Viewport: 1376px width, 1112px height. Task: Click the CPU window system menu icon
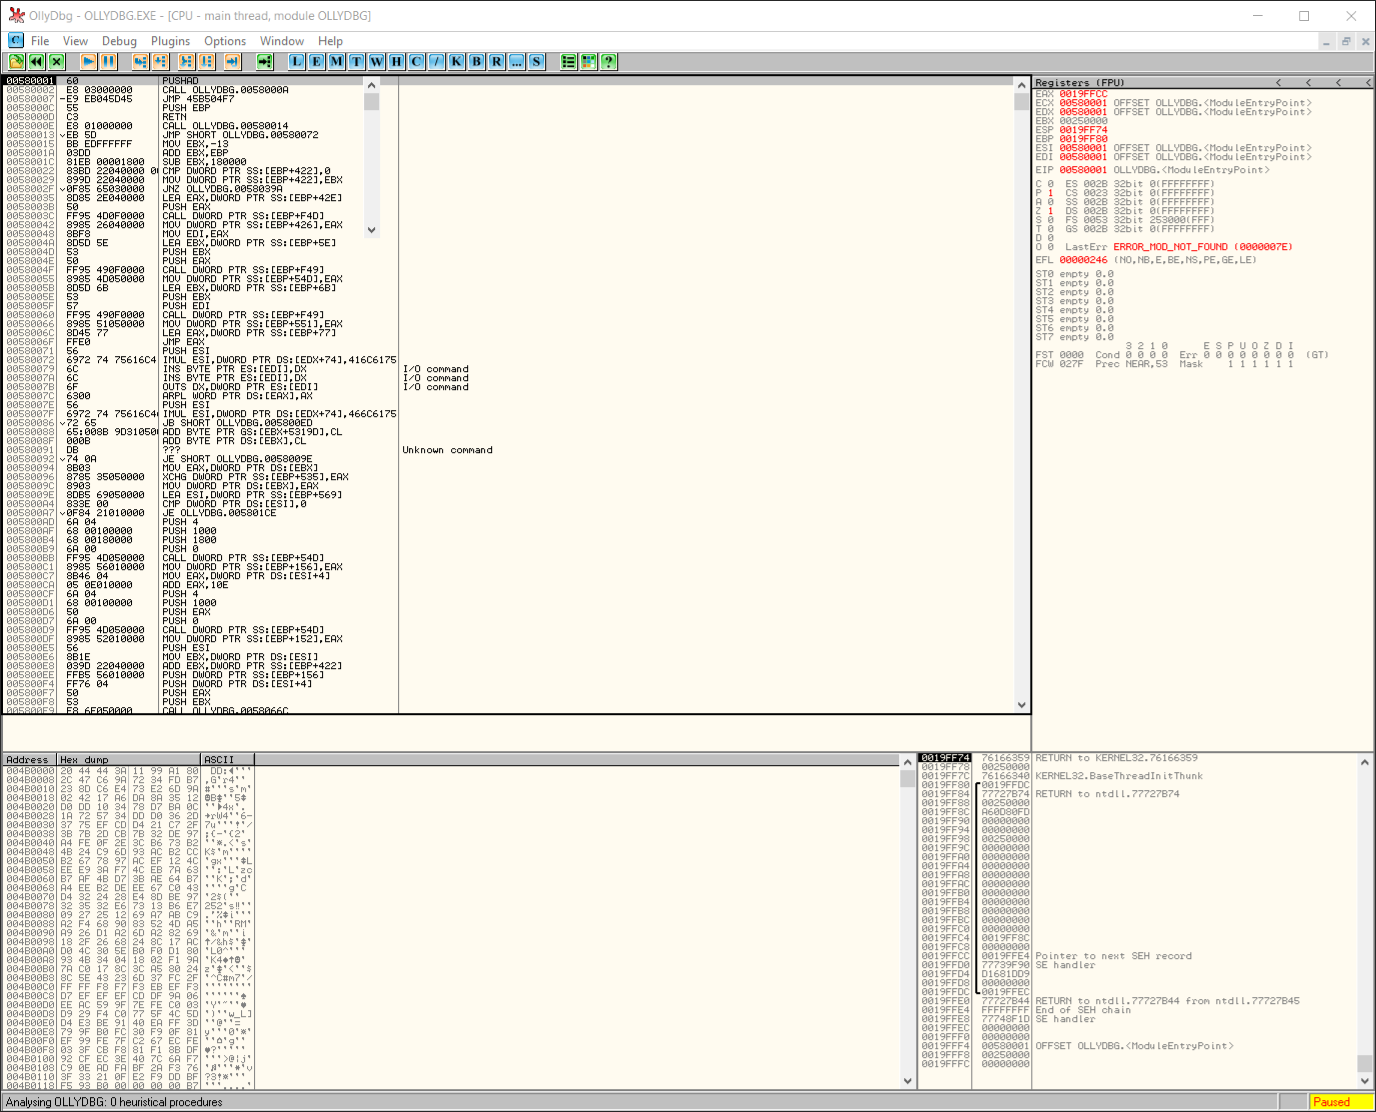(x=16, y=41)
